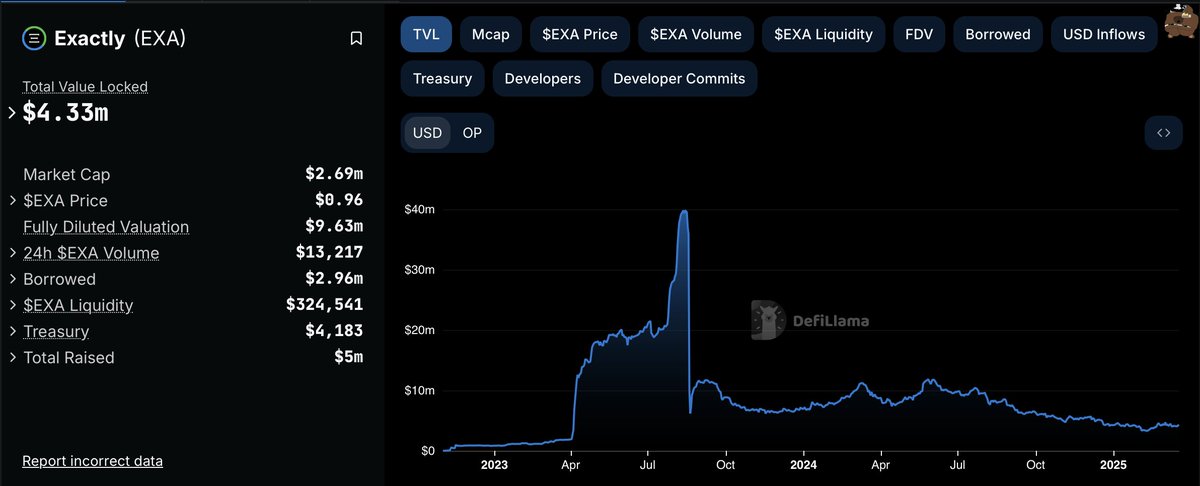Viewport: 1200px width, 486px height.
Task: Show the Developer Commits chart series
Action: pyautogui.click(x=679, y=78)
